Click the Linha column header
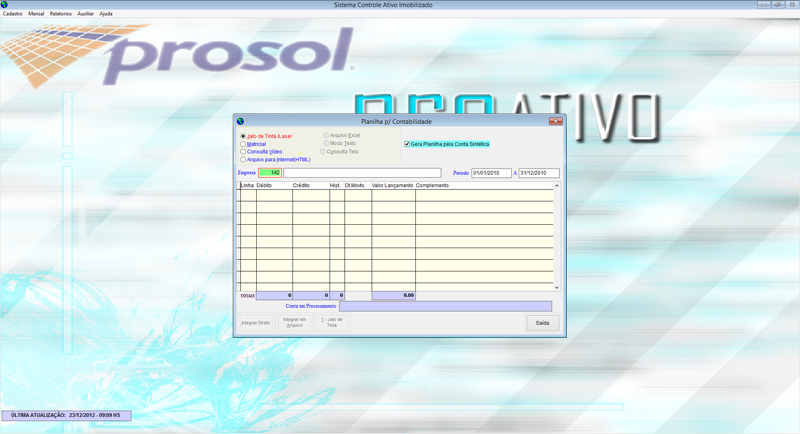Screen dimensions: 800x434 click(x=247, y=186)
